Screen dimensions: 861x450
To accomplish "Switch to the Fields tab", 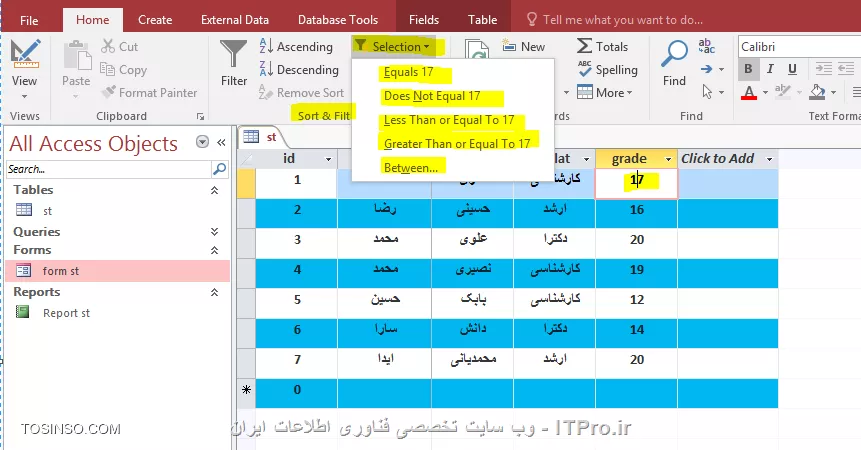I will [424, 20].
